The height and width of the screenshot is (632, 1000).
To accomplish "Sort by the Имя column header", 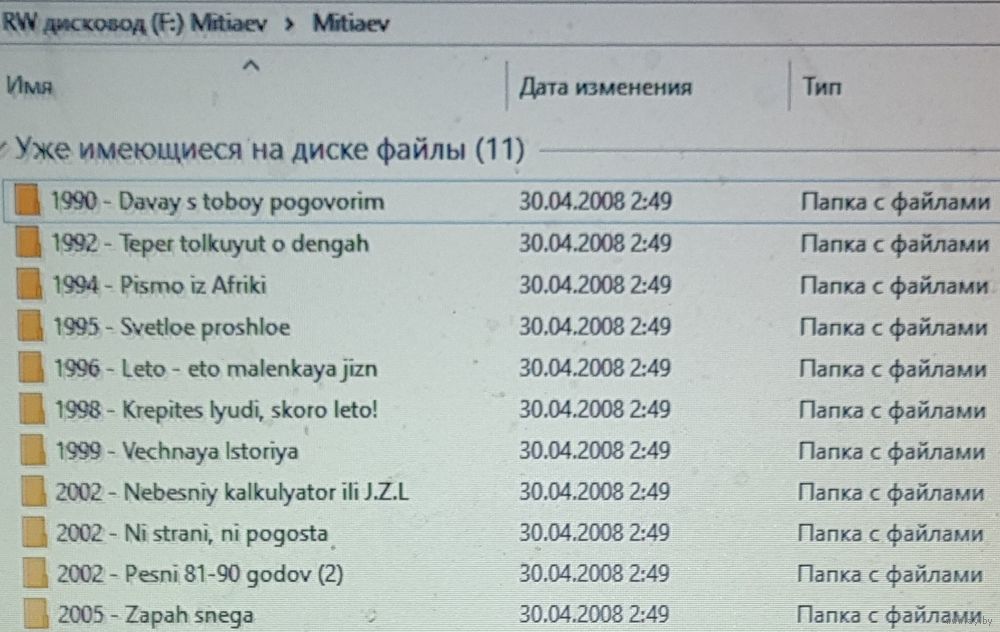I will (x=29, y=85).
